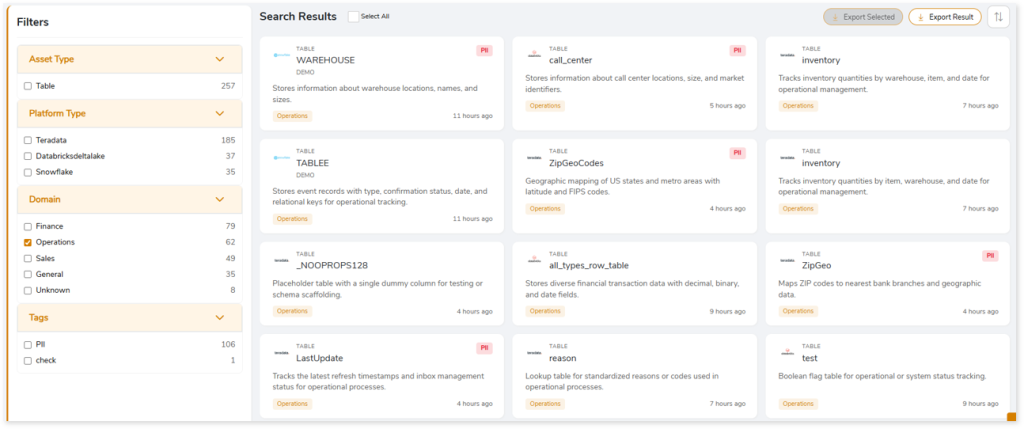Click the sort order icon button
1024x429 pixels.
[998, 17]
